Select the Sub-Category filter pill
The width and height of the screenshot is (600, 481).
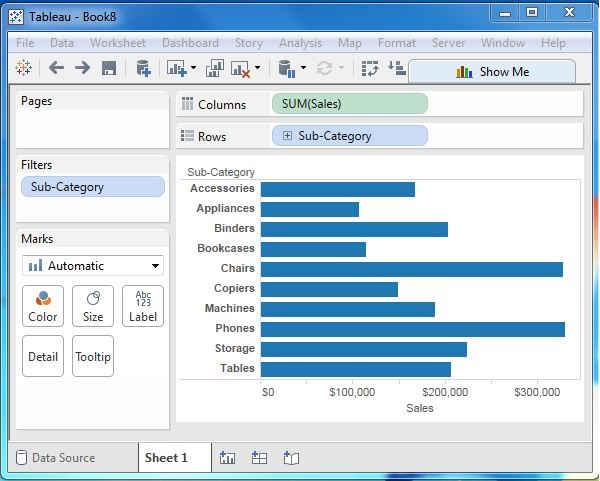click(x=92, y=186)
